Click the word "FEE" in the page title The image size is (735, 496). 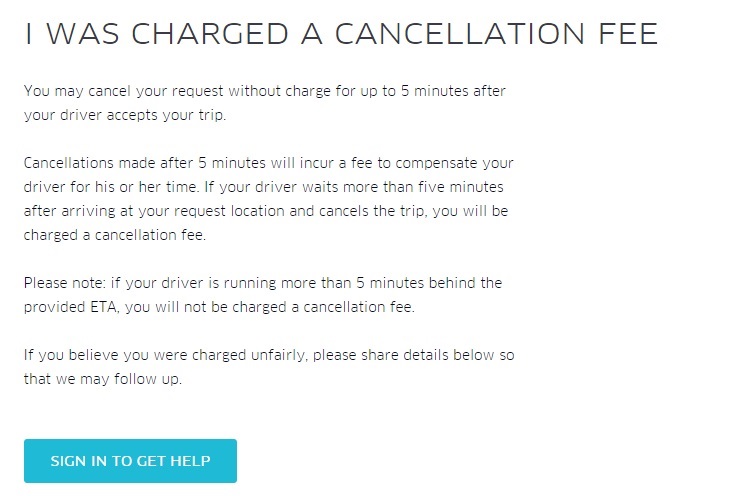(x=629, y=34)
